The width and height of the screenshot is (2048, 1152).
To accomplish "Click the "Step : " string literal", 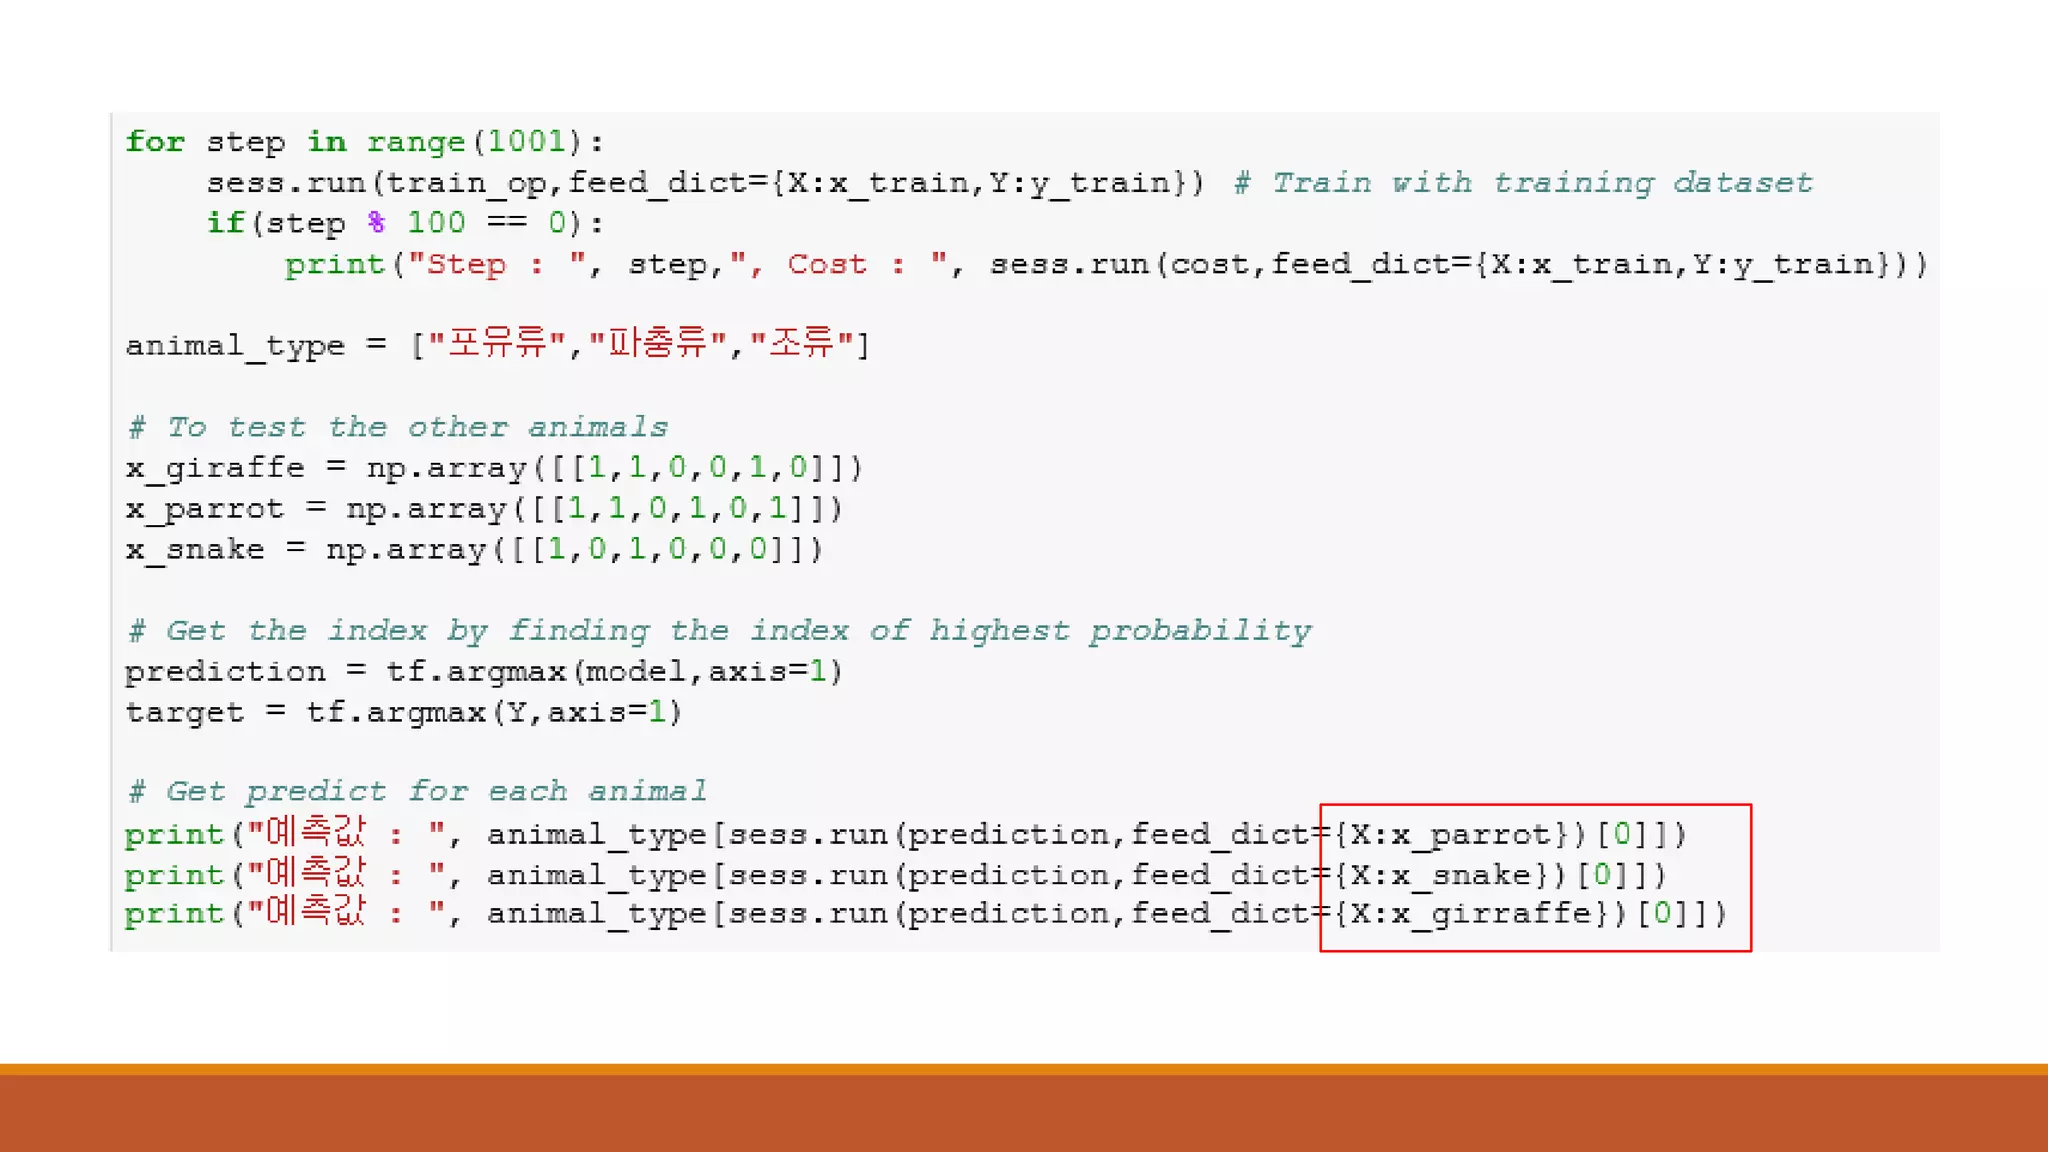I will 497,265.
